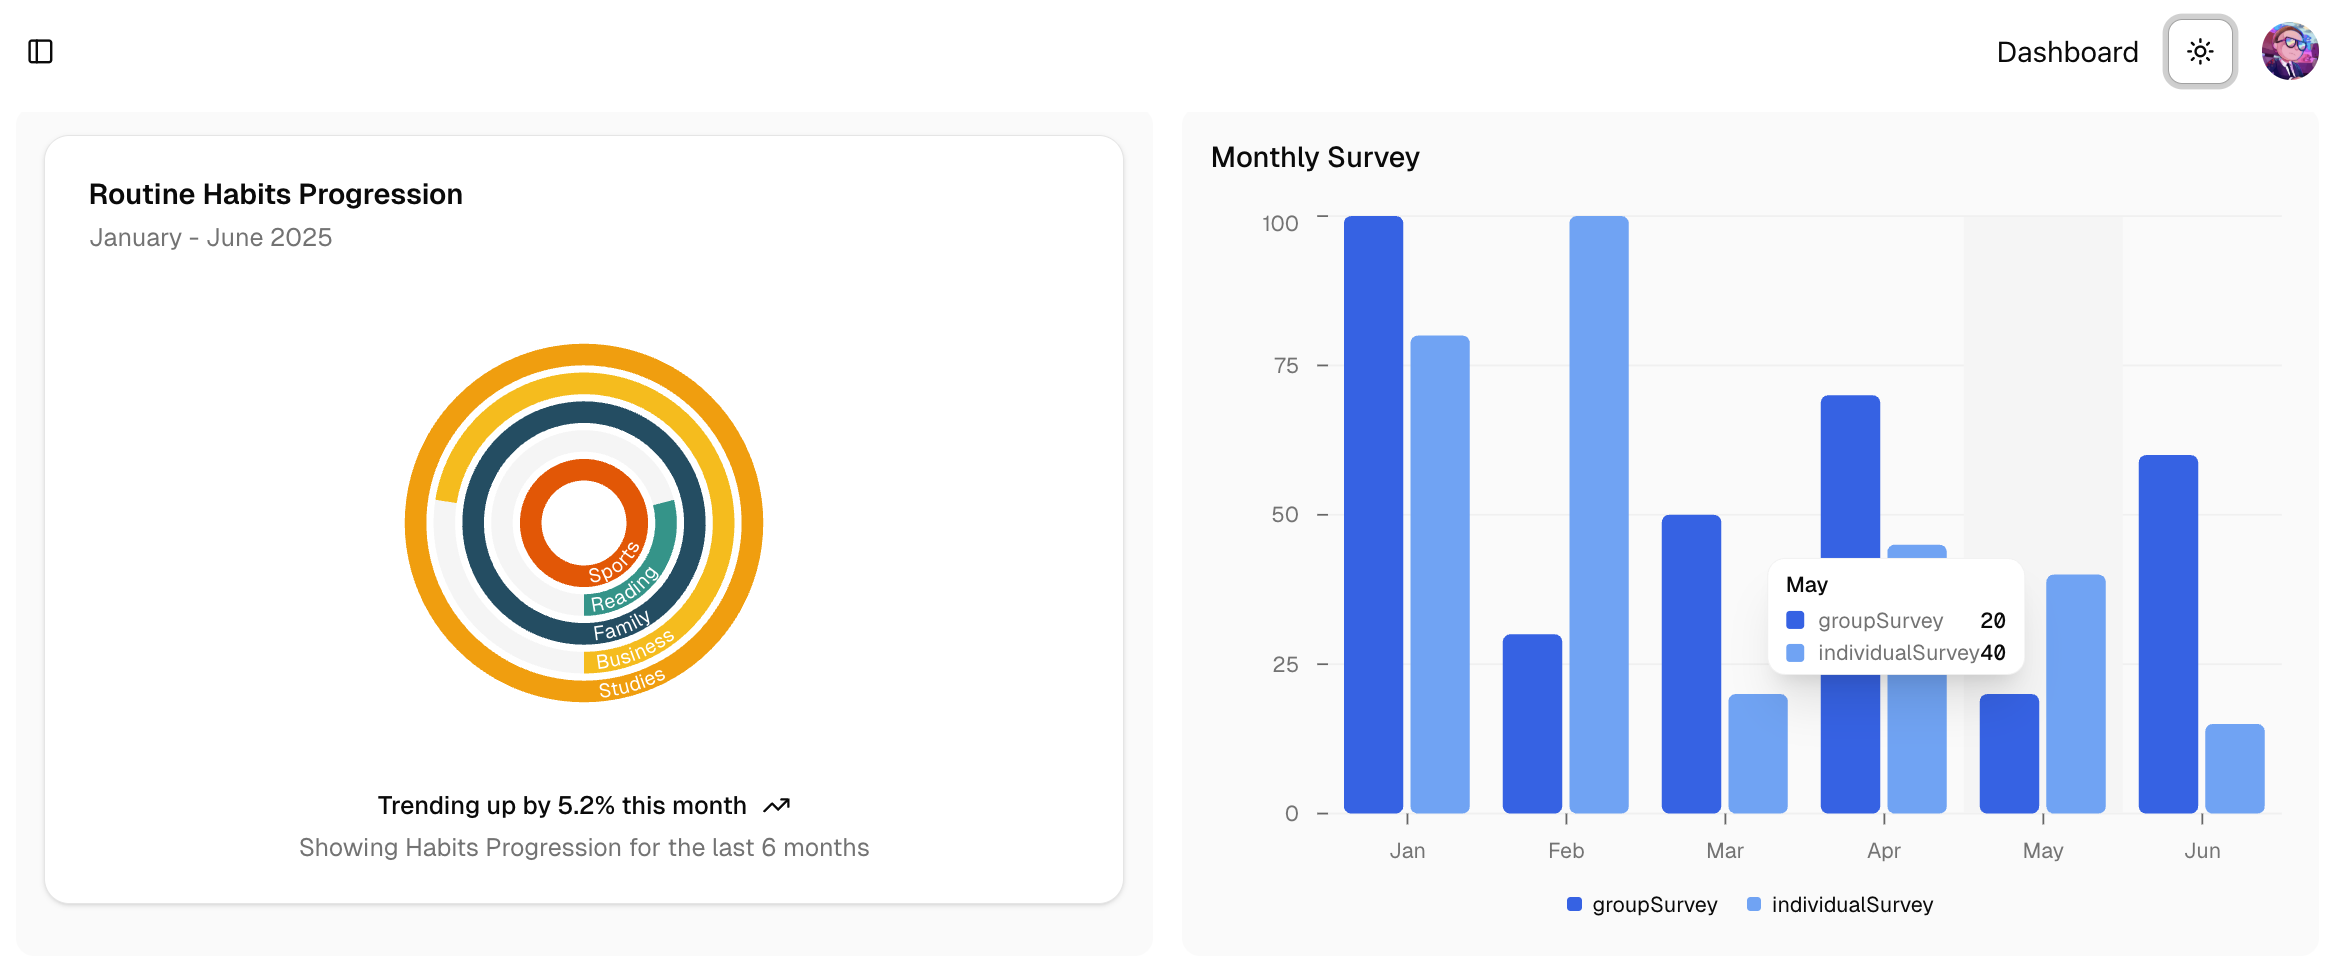
Task: Click the Mar axis label
Action: [1724, 850]
